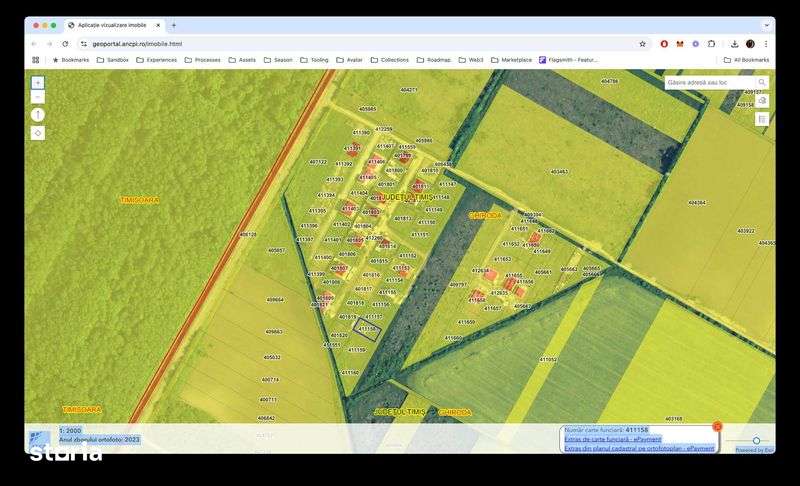
Task: Go back to the previous page
Action: pyautogui.click(x=34, y=44)
